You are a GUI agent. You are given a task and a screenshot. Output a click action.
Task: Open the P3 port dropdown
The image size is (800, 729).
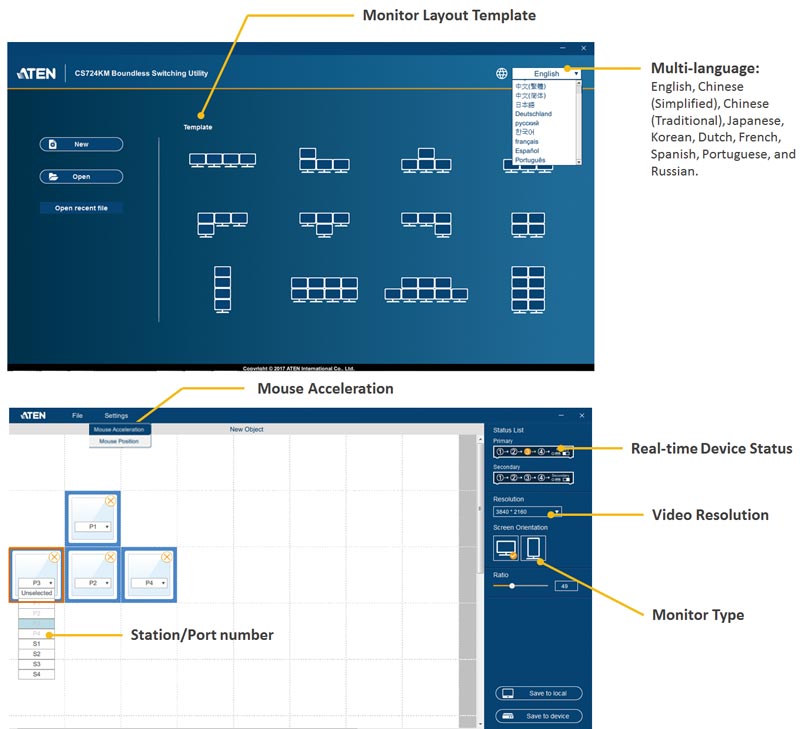[x=37, y=583]
